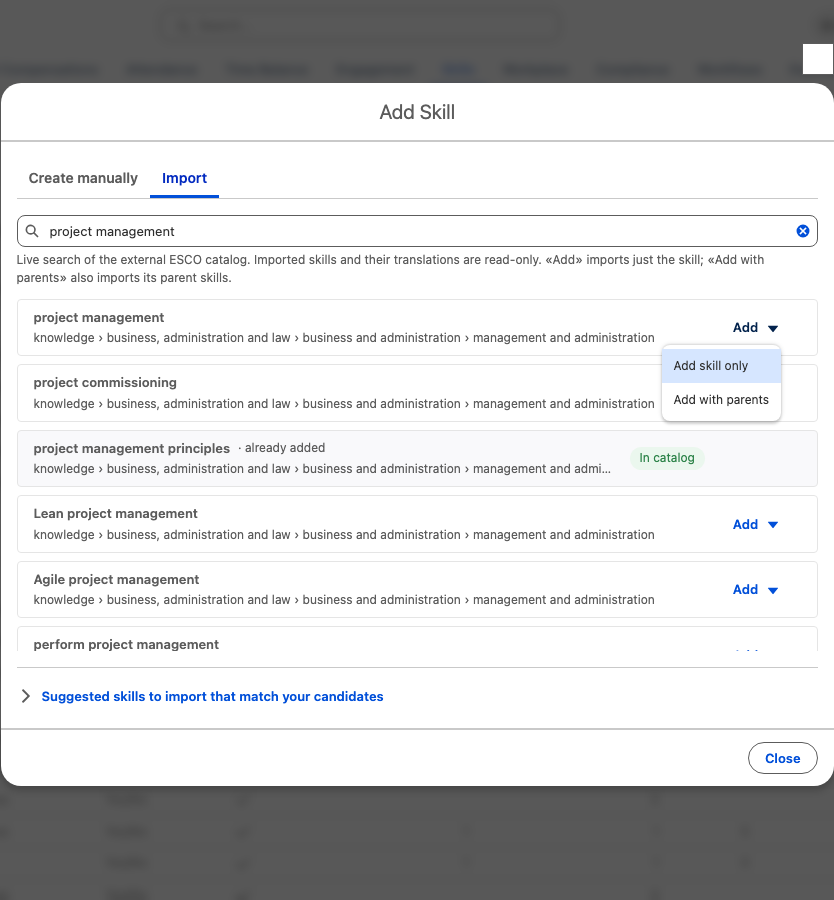Click the project management search input
Viewport: 834px width, 900px height.
(x=417, y=231)
